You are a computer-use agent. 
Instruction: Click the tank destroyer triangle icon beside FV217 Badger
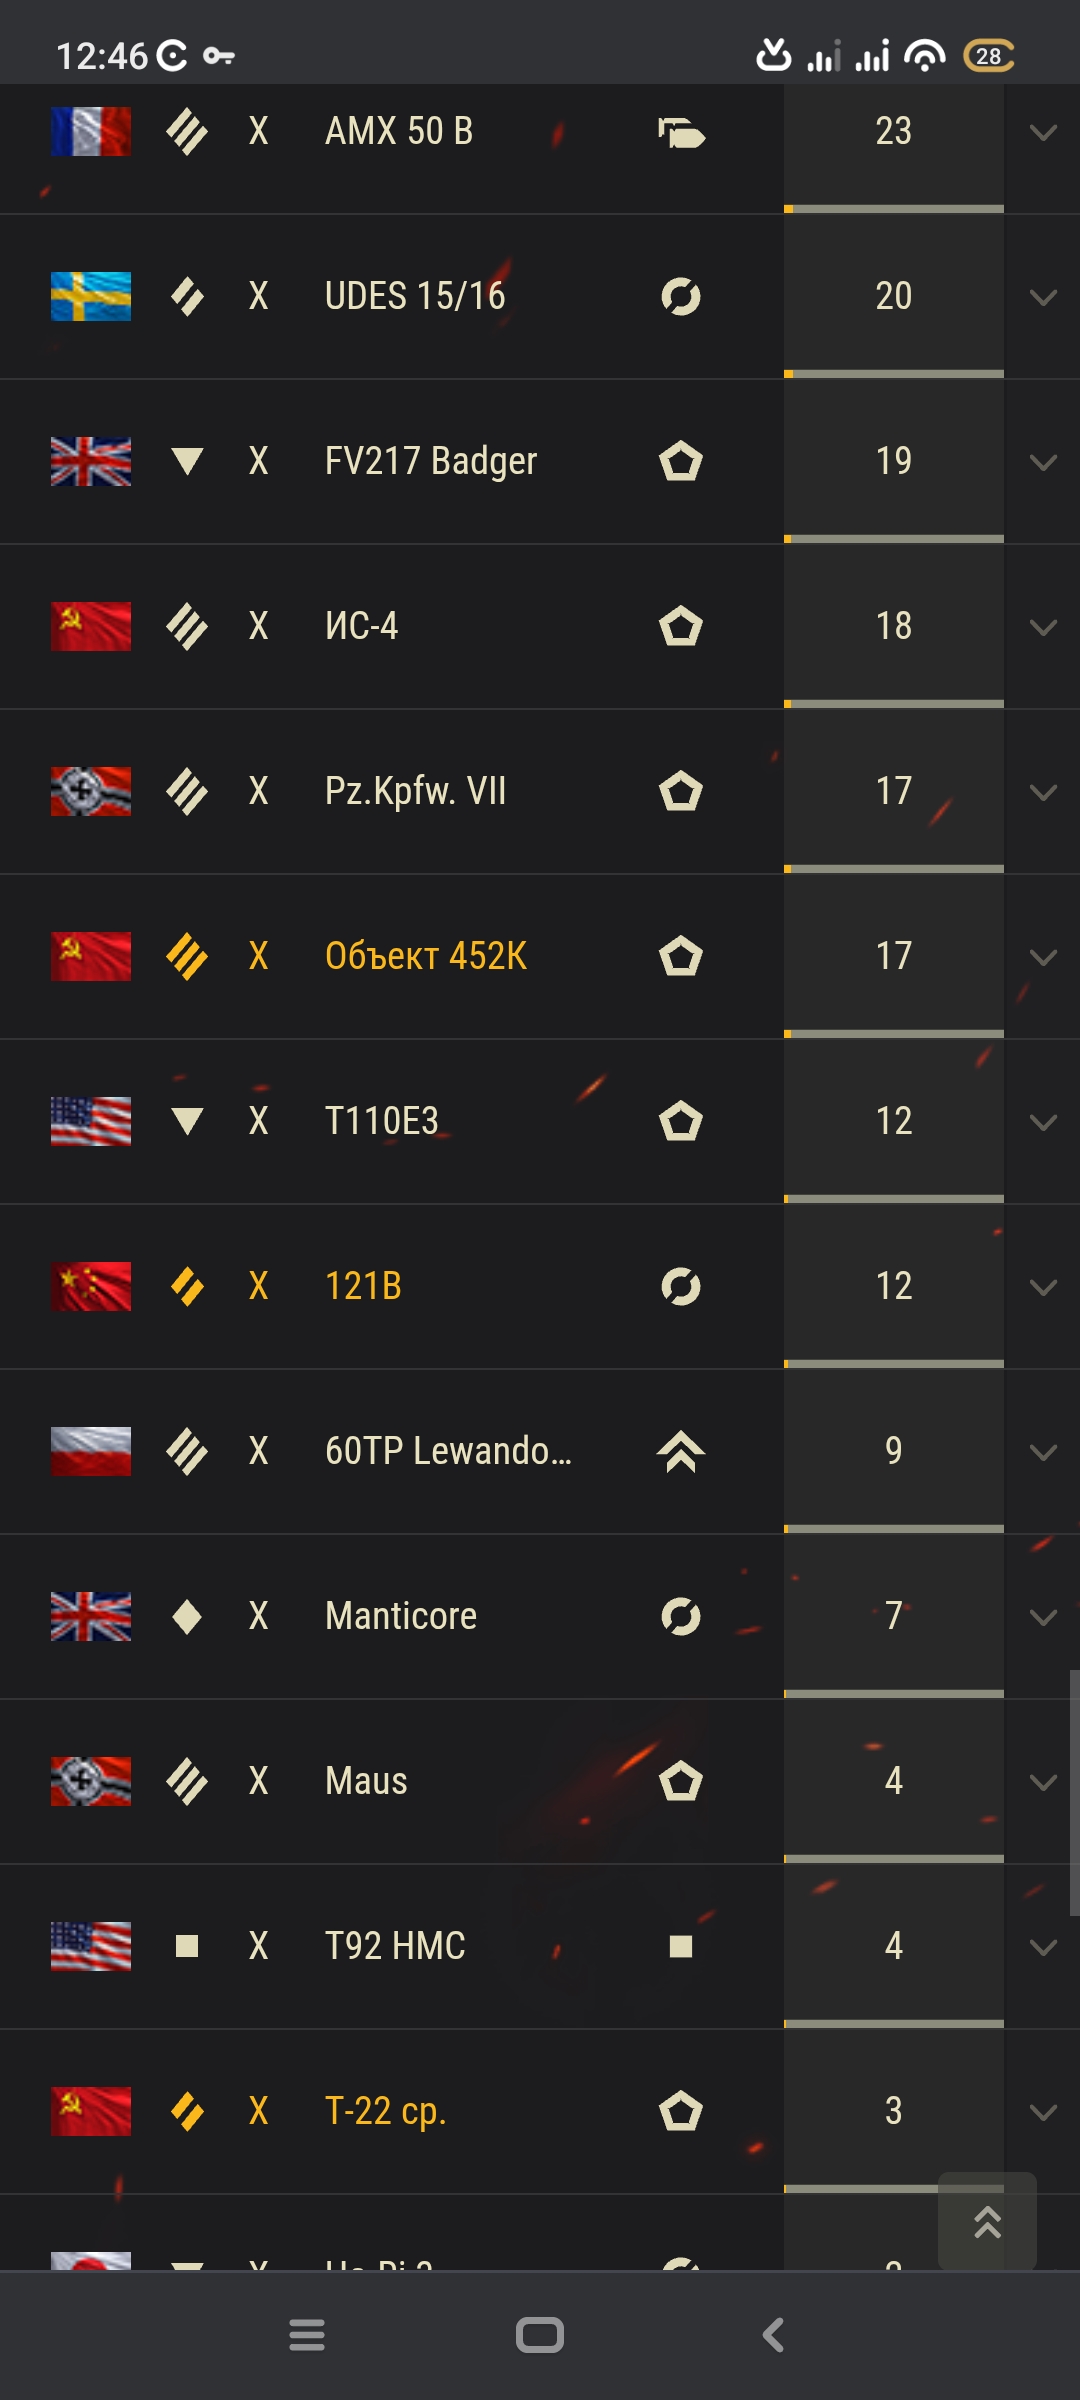pos(187,461)
